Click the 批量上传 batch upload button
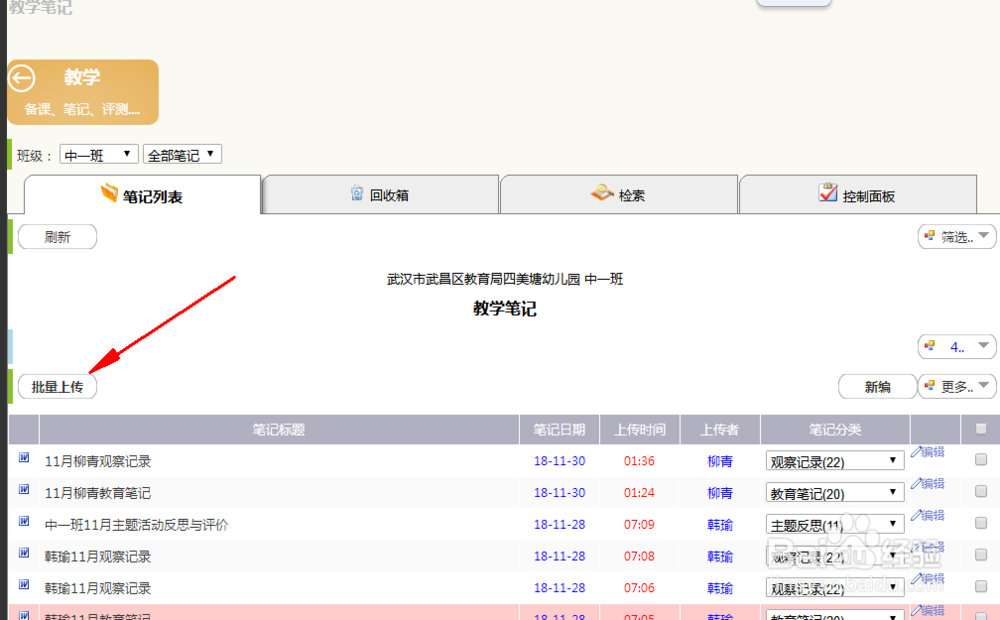Screen dimensions: 1000x620 (x=57, y=386)
